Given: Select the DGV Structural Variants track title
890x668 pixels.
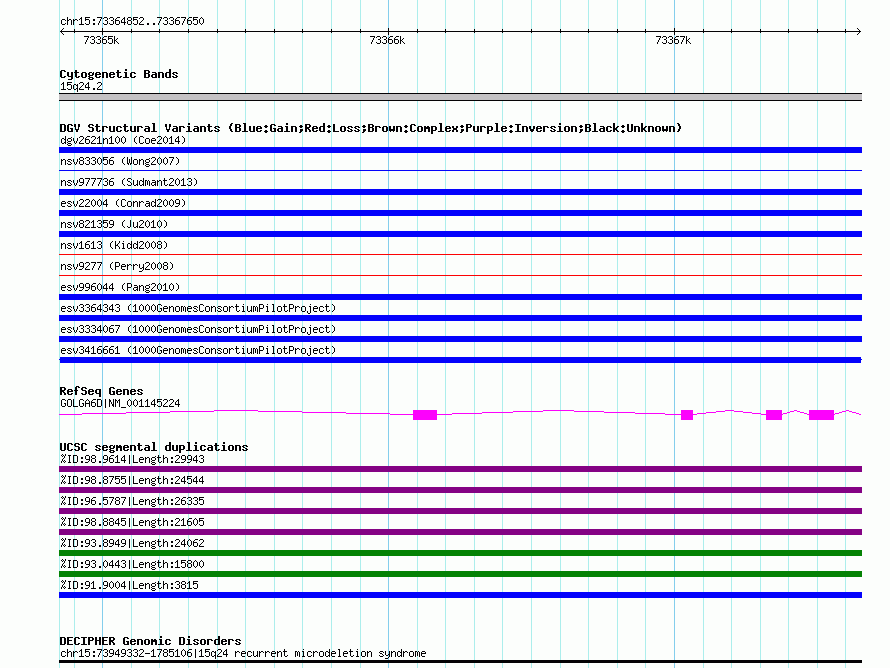Looking at the screenshot, I should coord(371,128).
